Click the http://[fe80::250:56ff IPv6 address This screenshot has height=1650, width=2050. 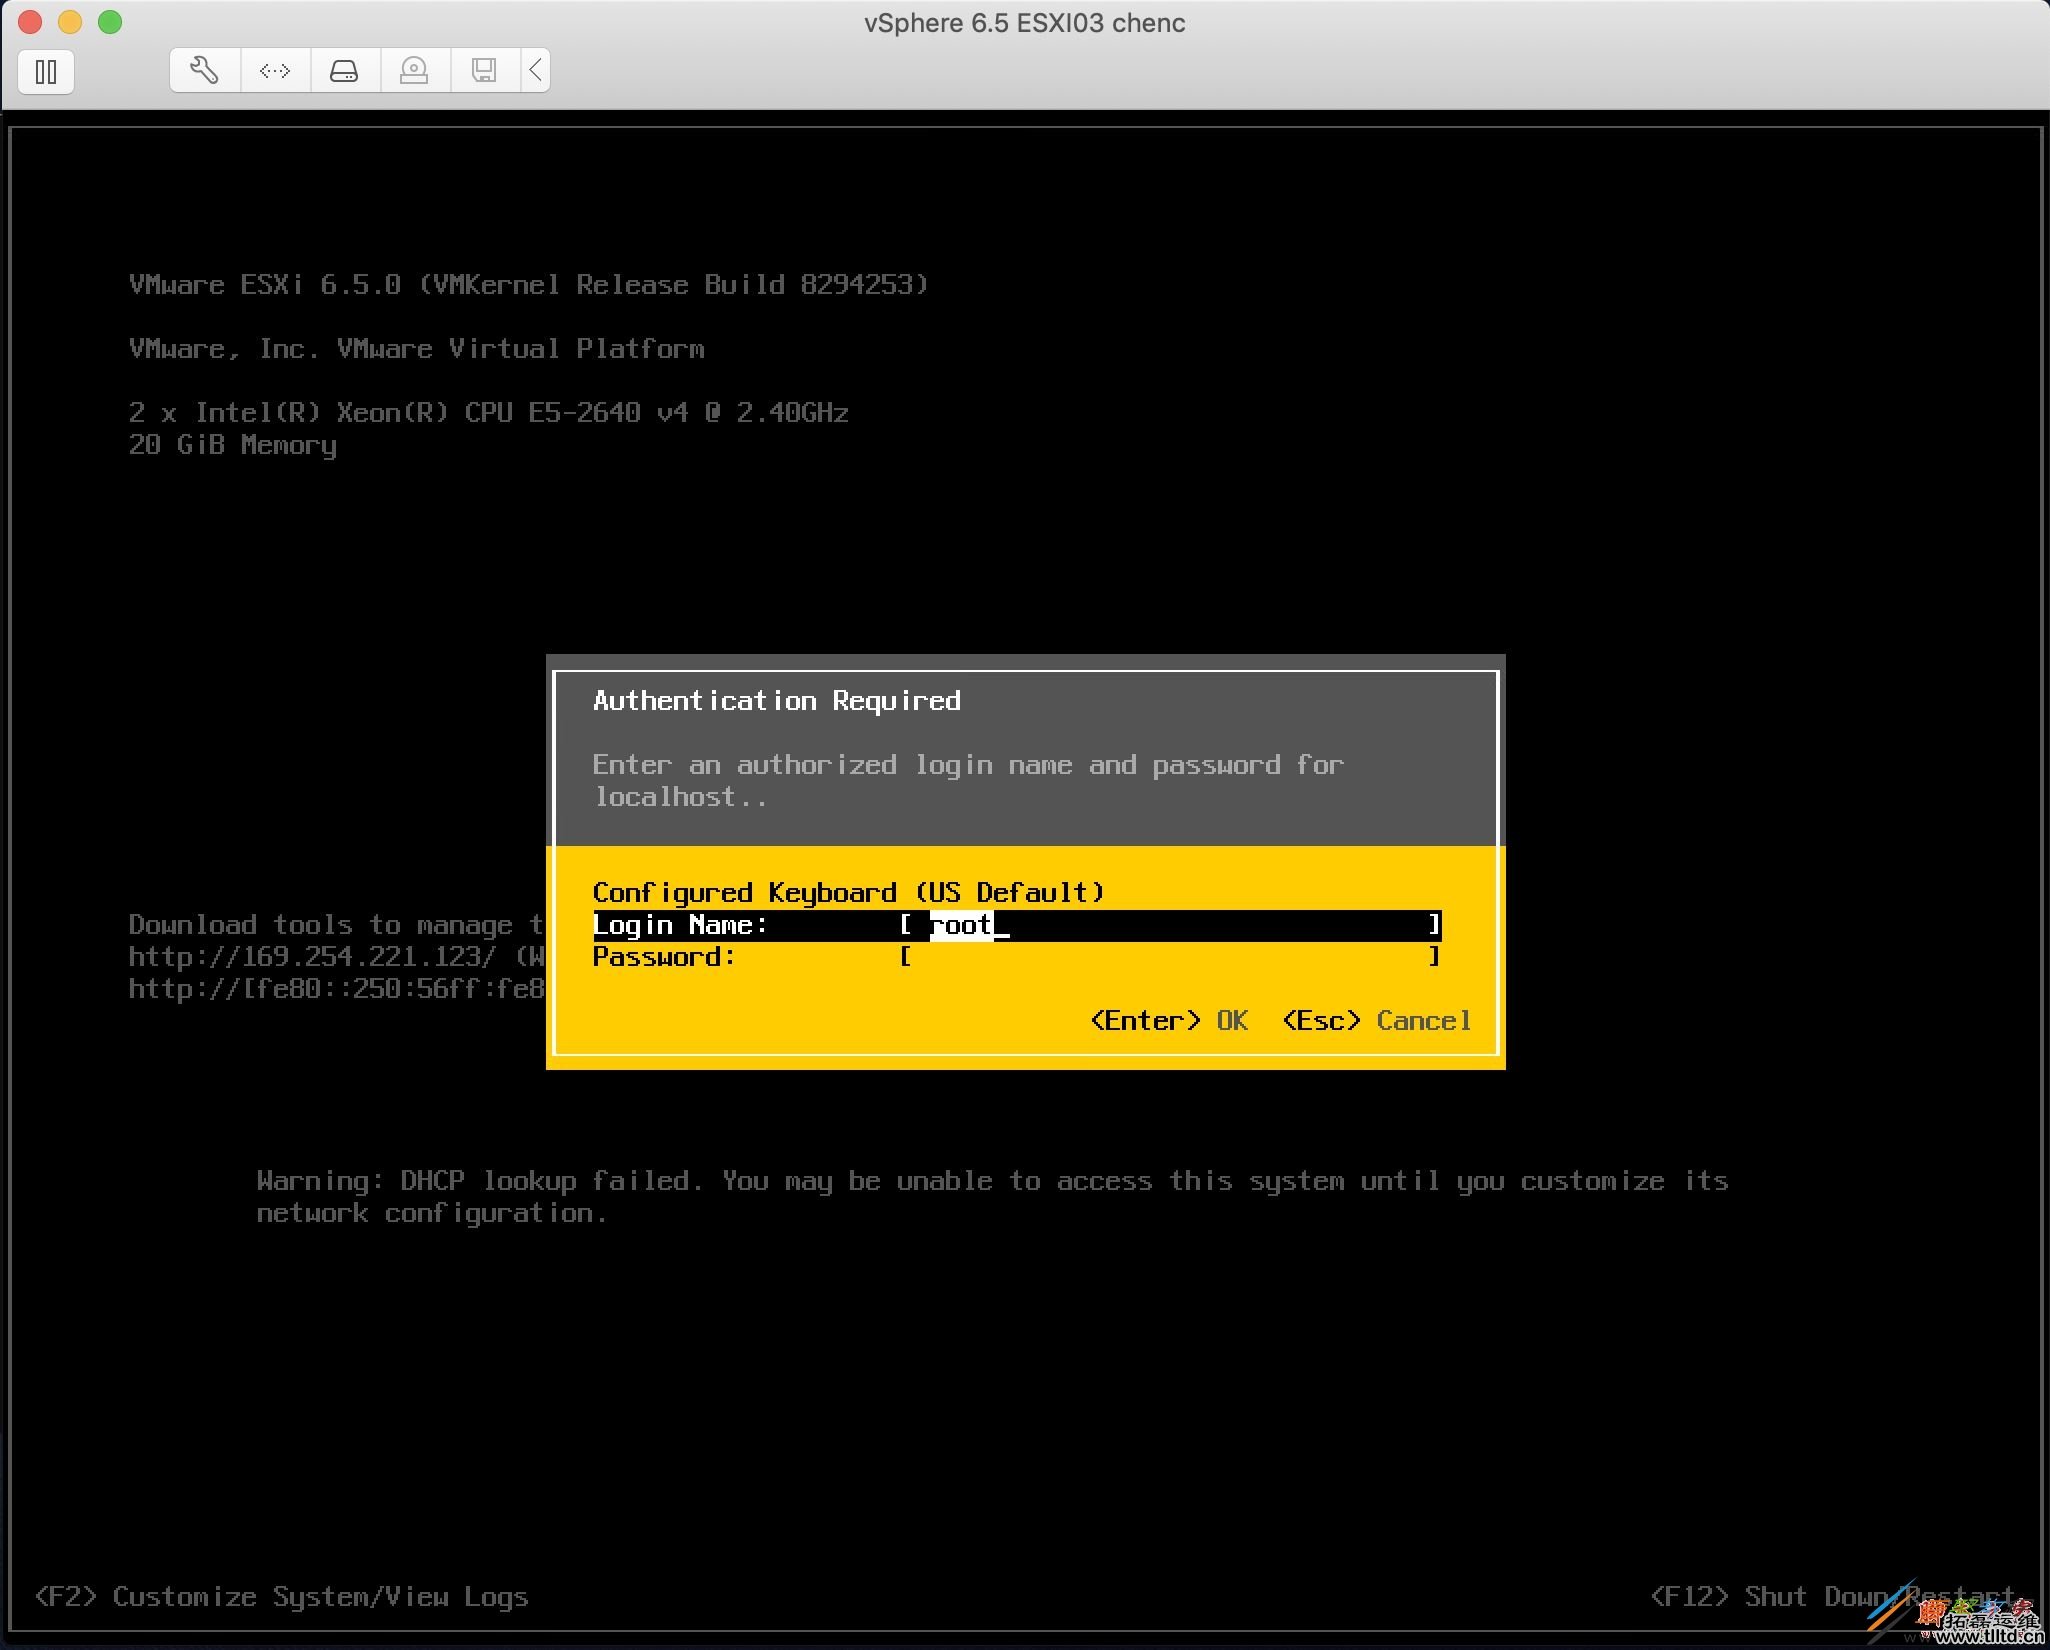click(x=337, y=989)
